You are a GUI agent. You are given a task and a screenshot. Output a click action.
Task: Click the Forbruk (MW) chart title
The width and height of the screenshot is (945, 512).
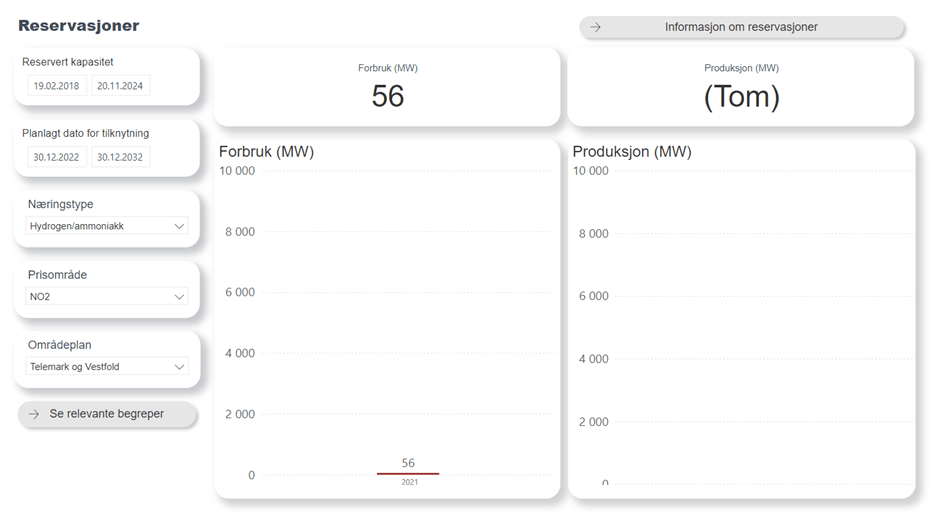[266, 152]
